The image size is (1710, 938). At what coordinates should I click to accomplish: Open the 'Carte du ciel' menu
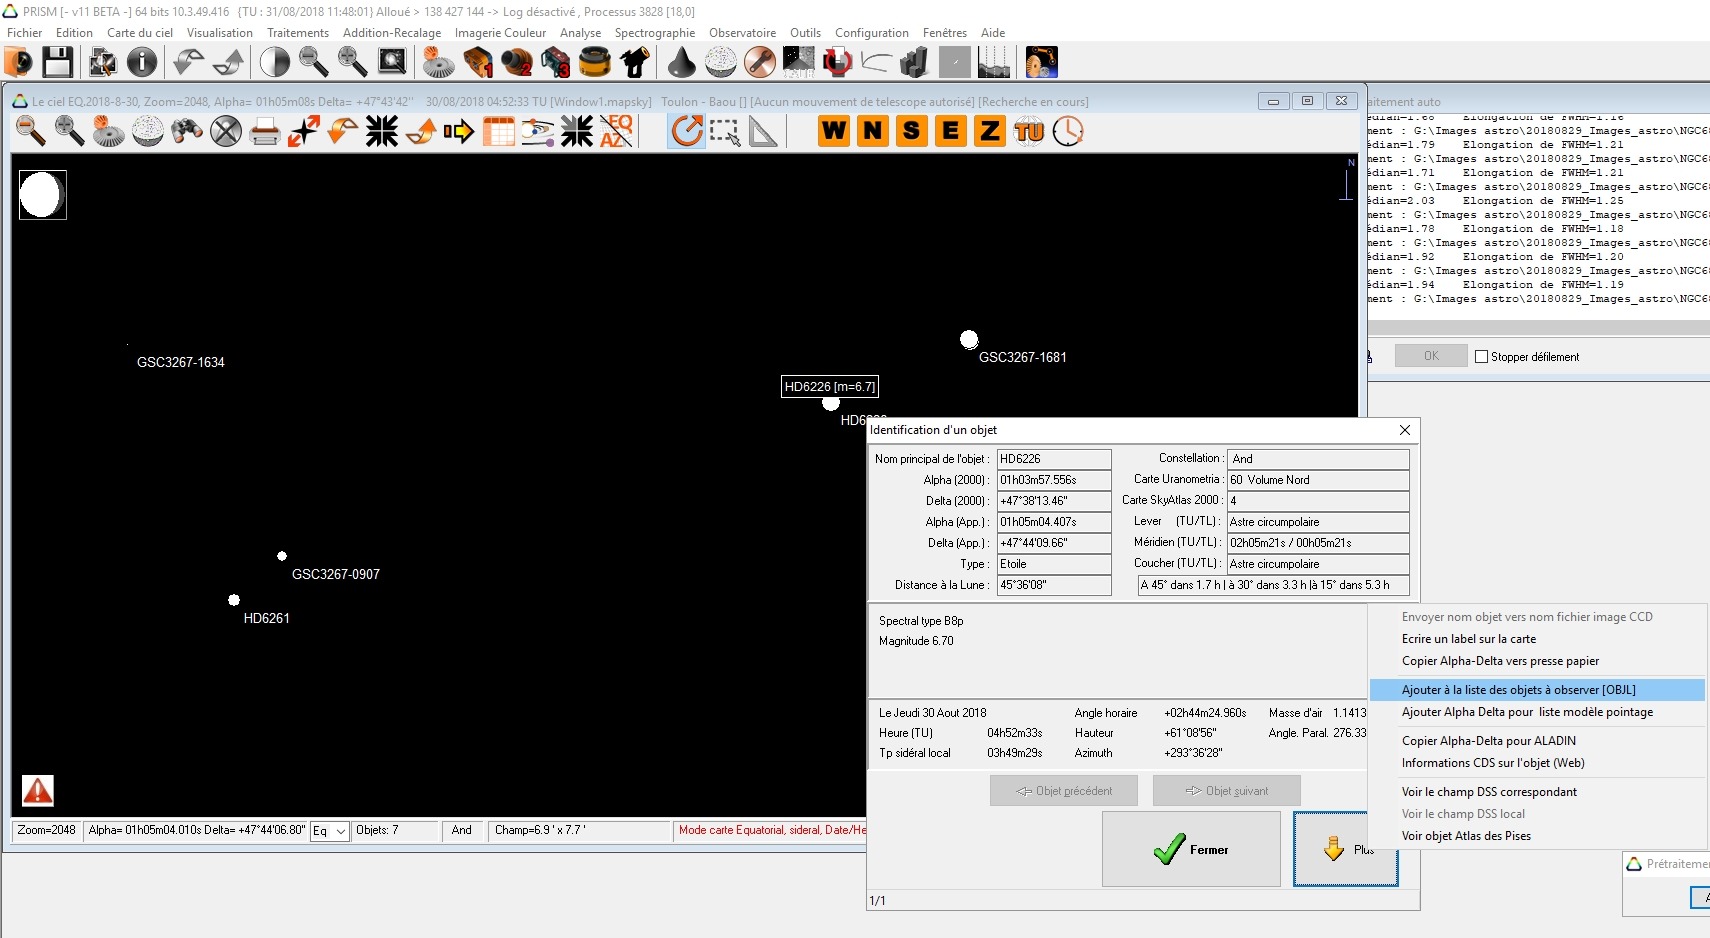click(x=139, y=33)
